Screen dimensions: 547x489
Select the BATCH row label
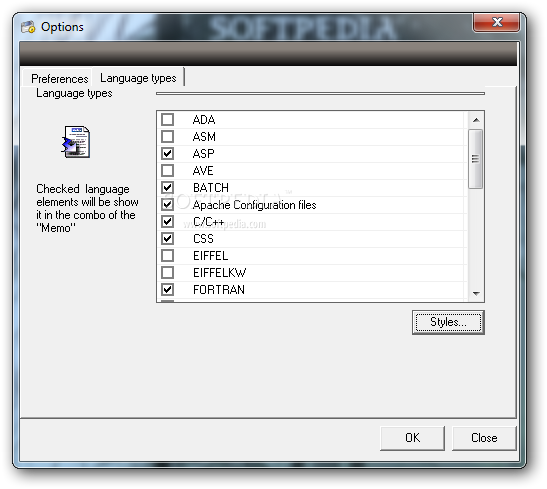coord(211,188)
